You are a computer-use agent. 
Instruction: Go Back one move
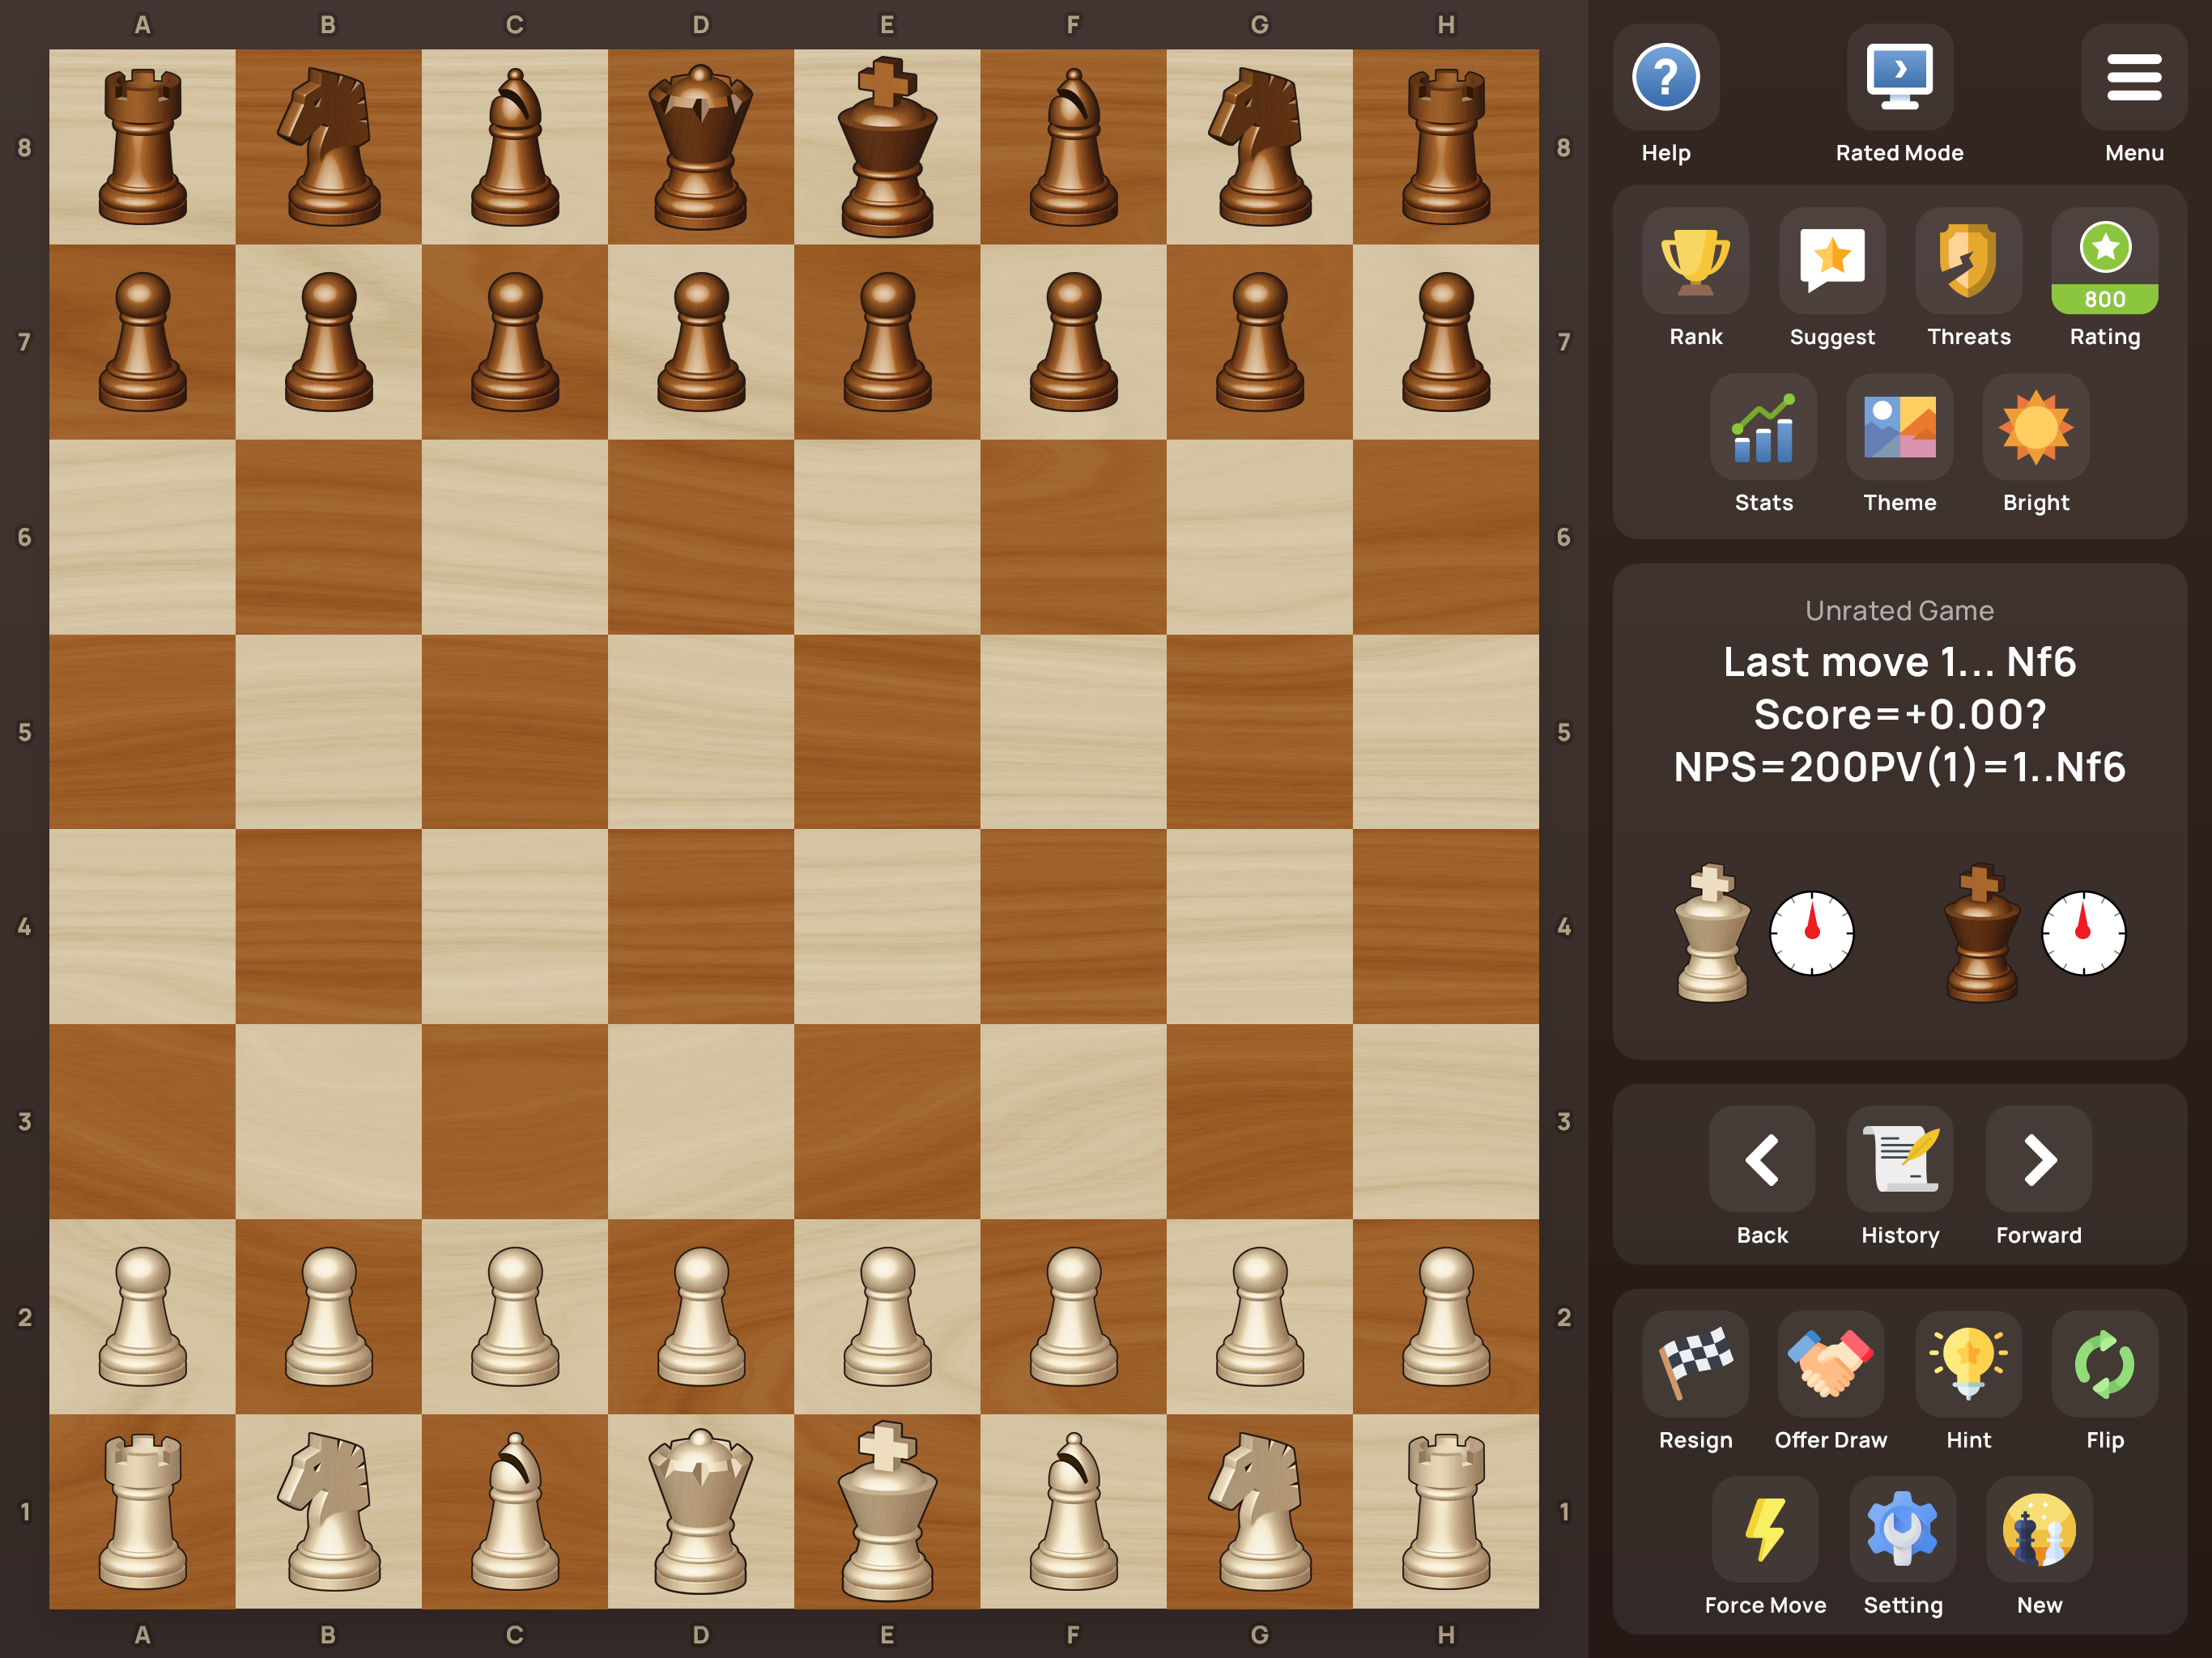click(1761, 1160)
